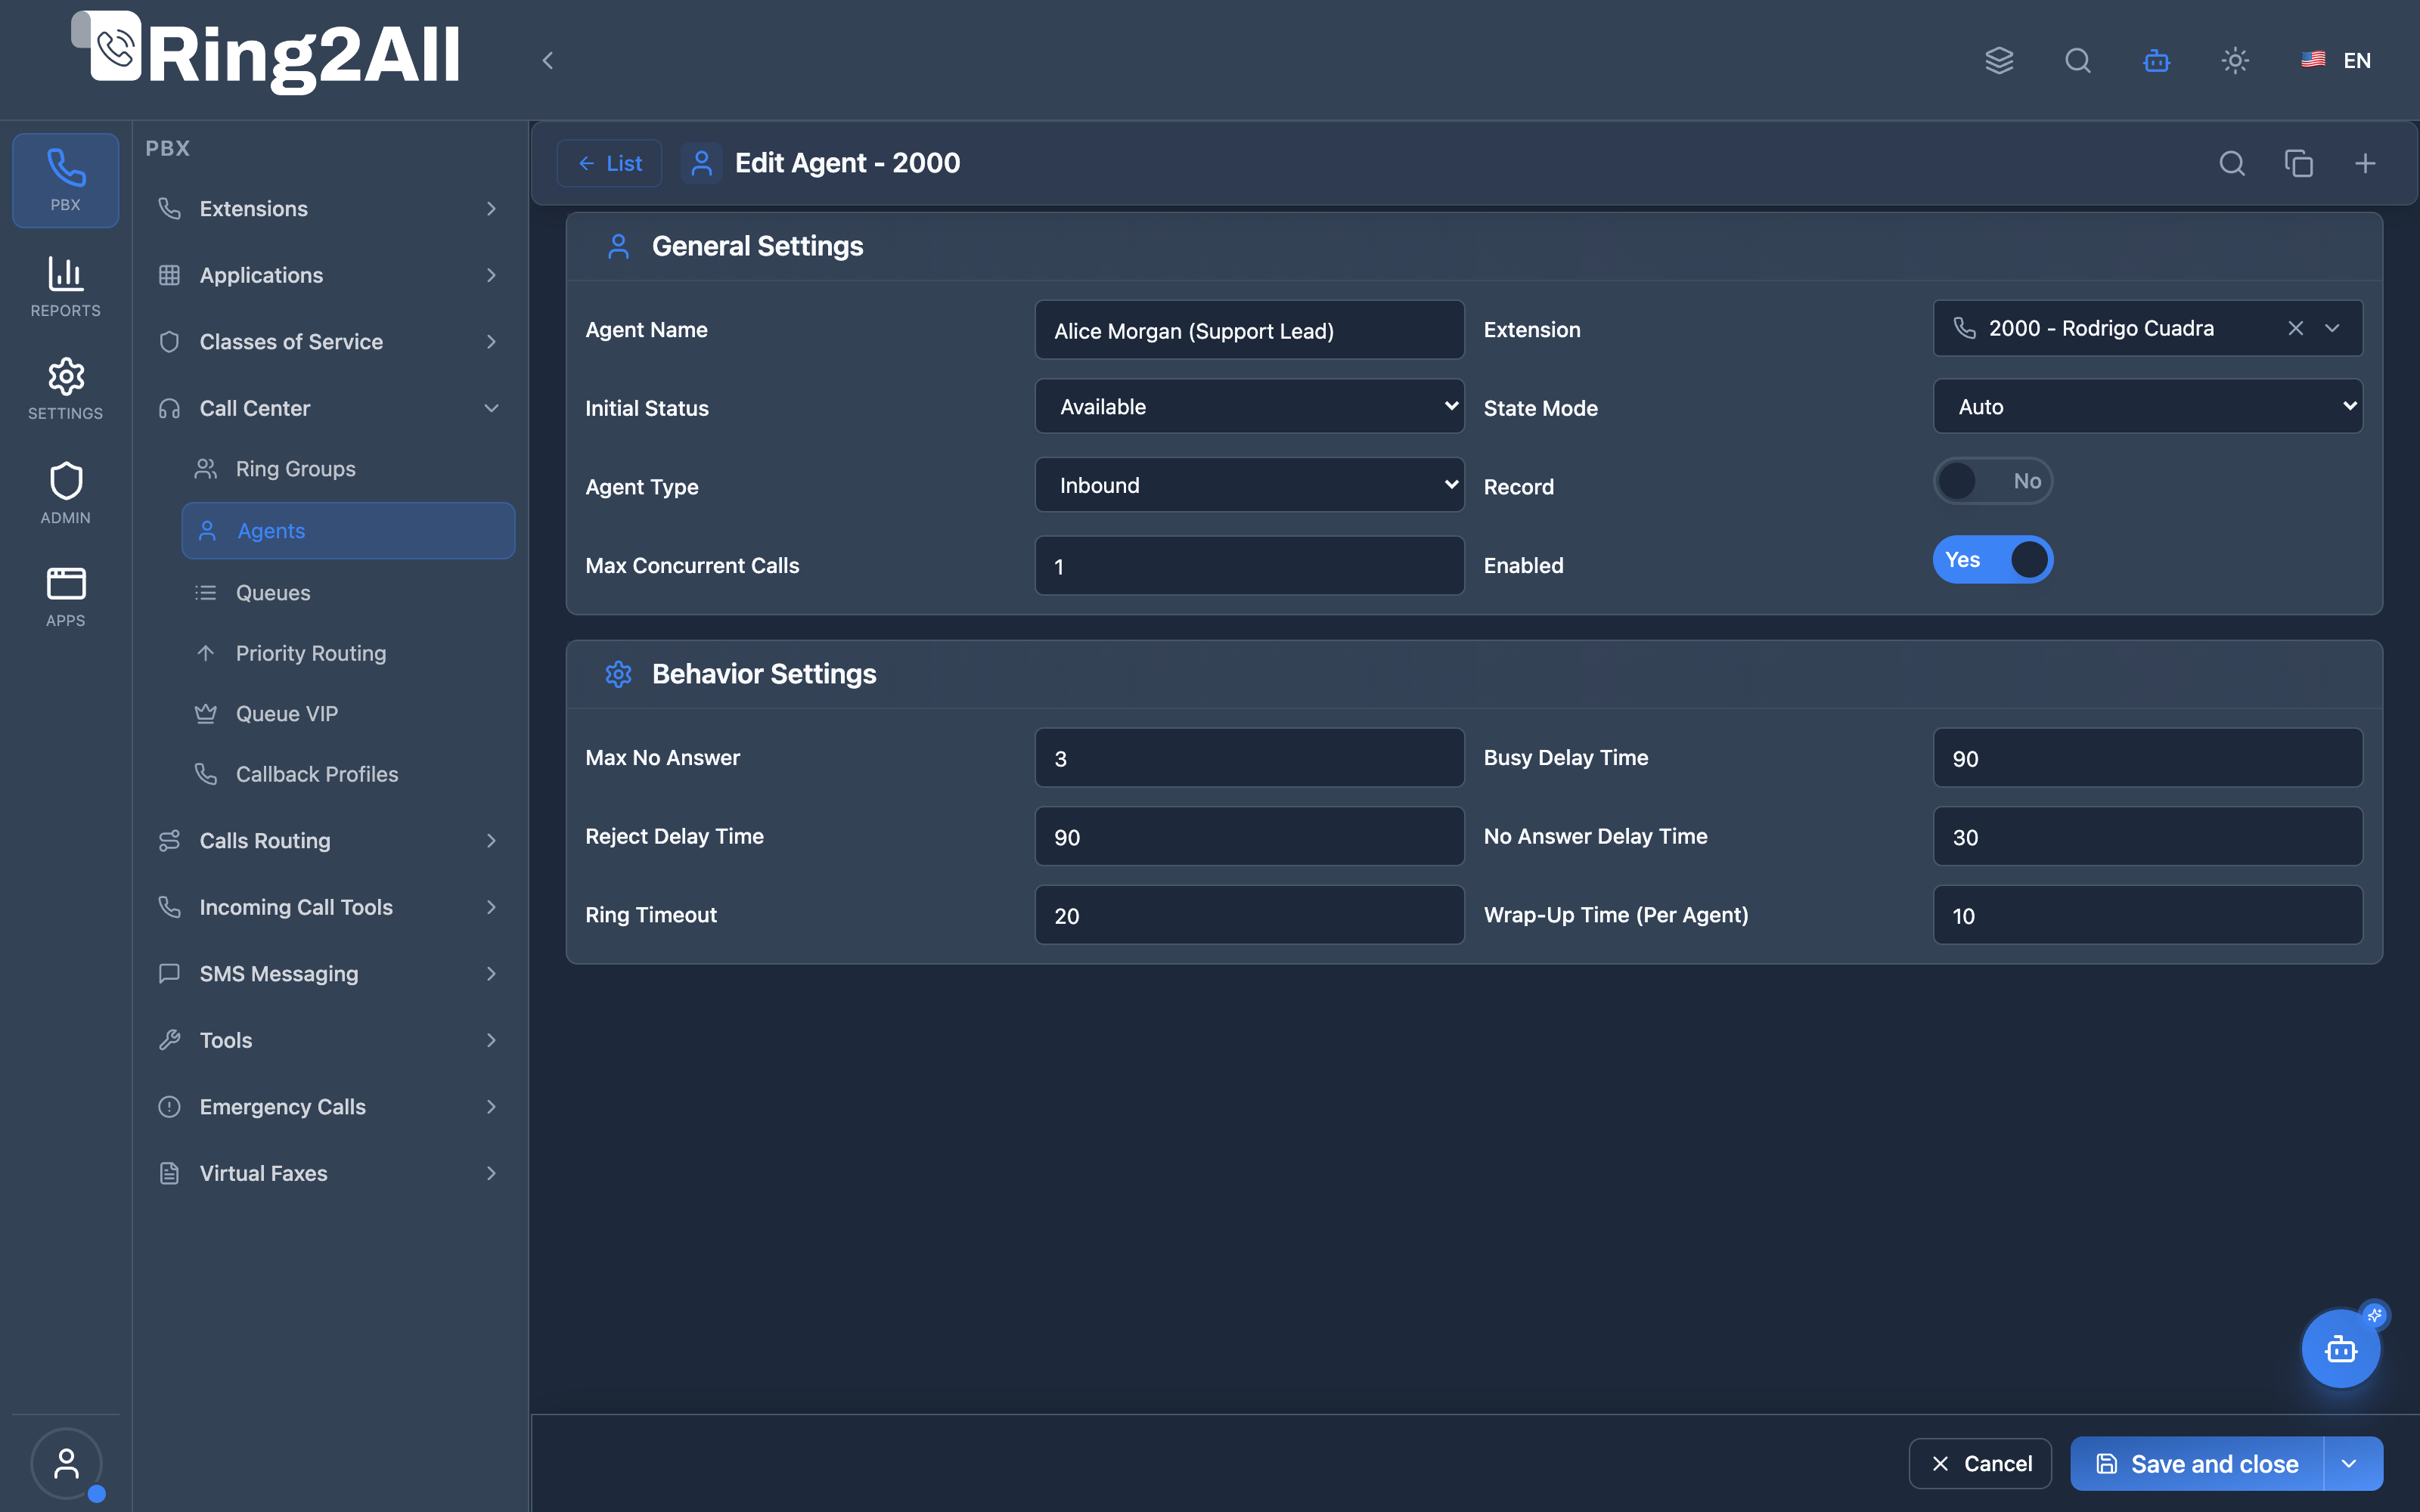Image resolution: width=2420 pixels, height=1512 pixels.
Task: Click the Cancel button
Action: pyautogui.click(x=1980, y=1463)
